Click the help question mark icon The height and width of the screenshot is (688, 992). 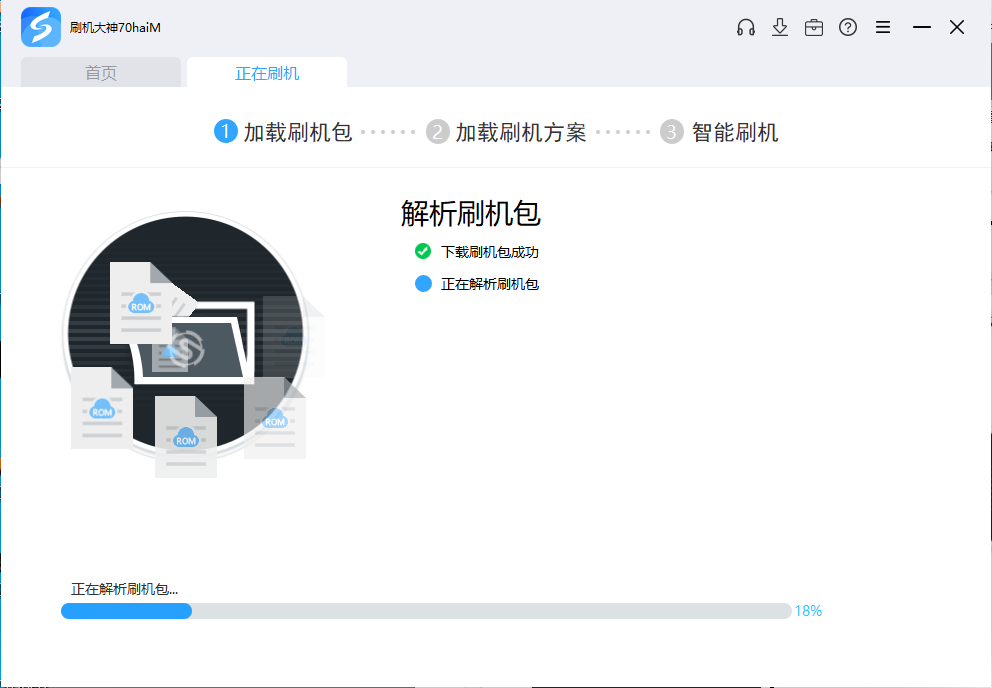coord(848,28)
